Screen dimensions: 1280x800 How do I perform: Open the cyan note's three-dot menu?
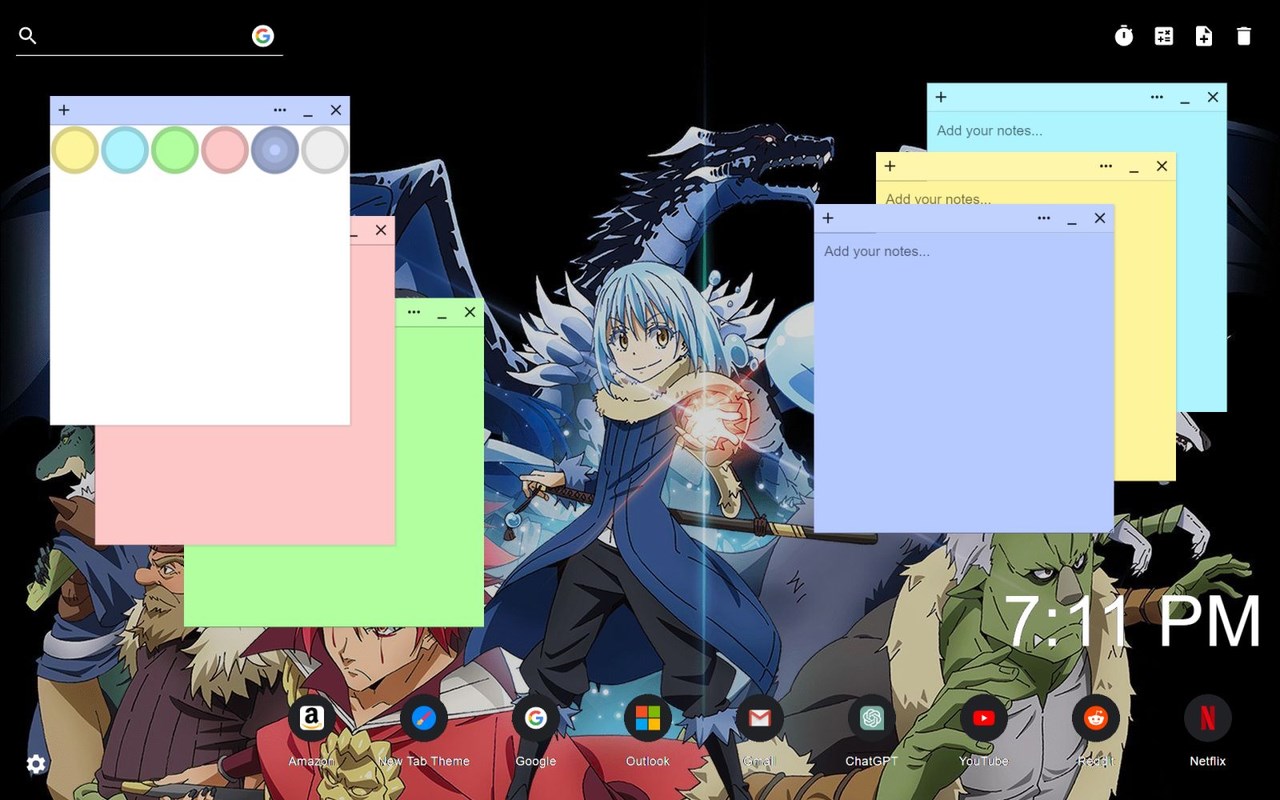coord(1157,97)
